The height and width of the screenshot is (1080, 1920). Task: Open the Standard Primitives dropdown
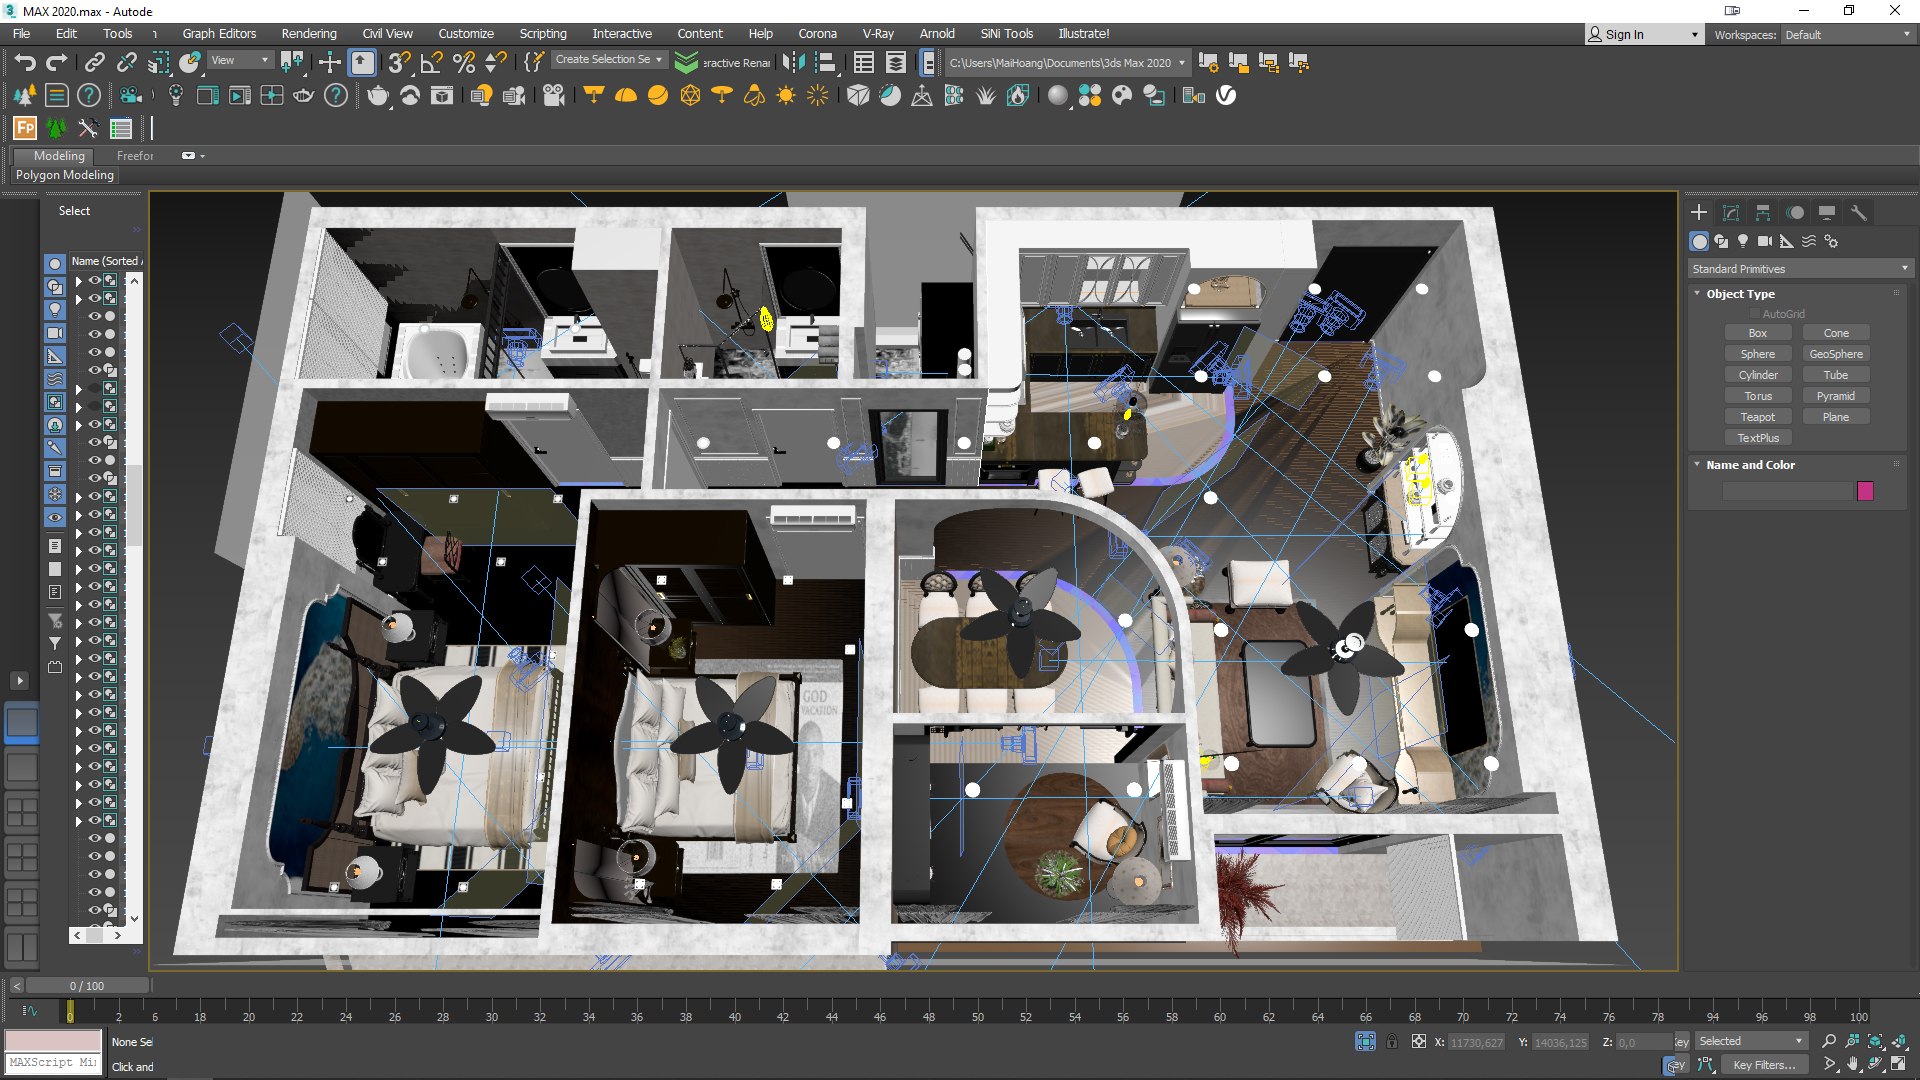[1800, 269]
